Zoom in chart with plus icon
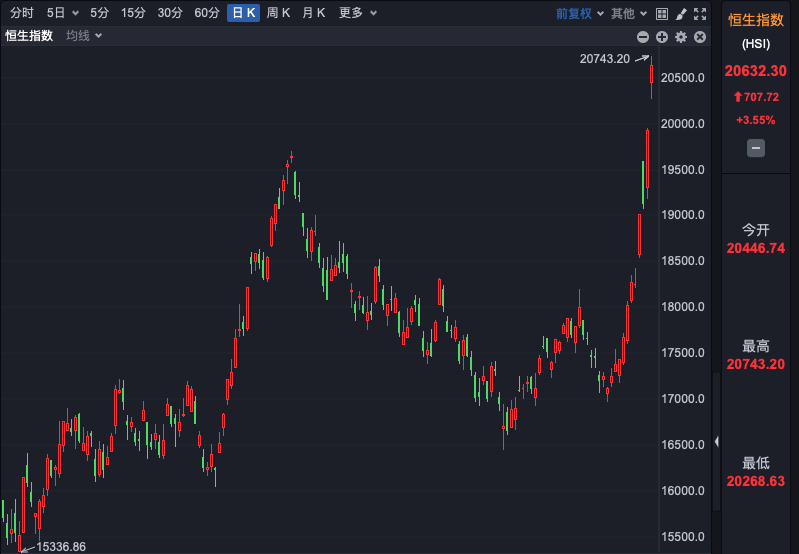This screenshot has height=554, width=799. pyautogui.click(x=662, y=37)
